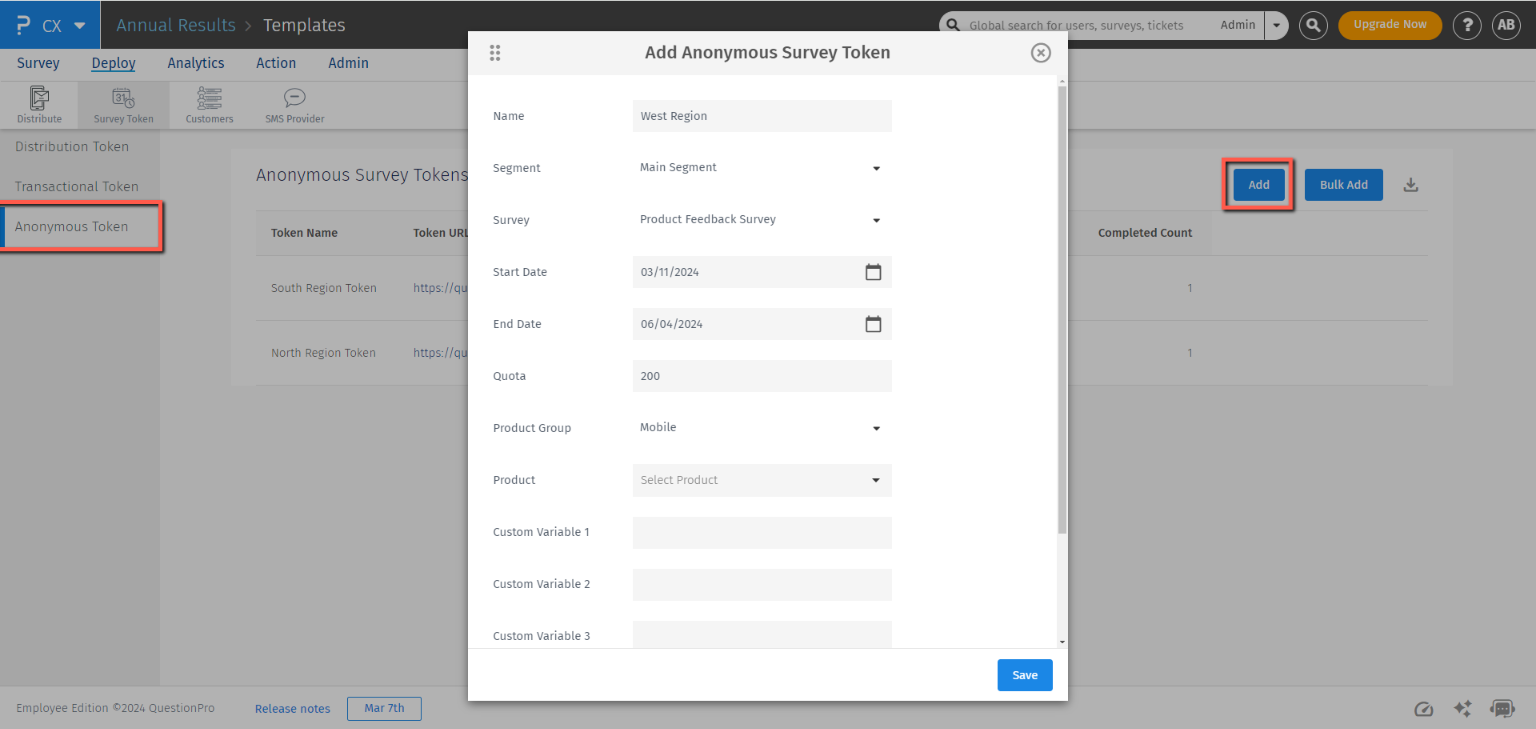Open the live chat support widget

coord(1502,708)
